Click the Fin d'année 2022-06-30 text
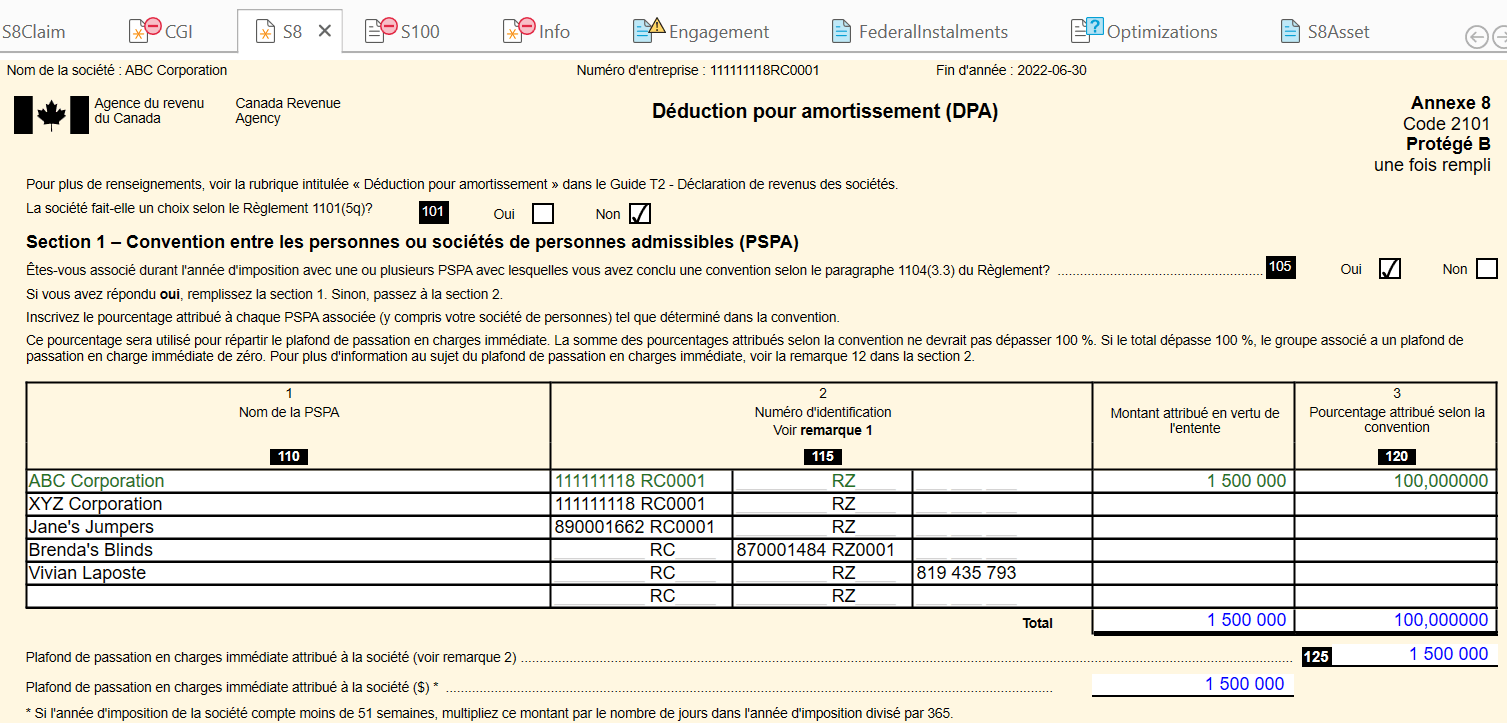 [x=1011, y=71]
